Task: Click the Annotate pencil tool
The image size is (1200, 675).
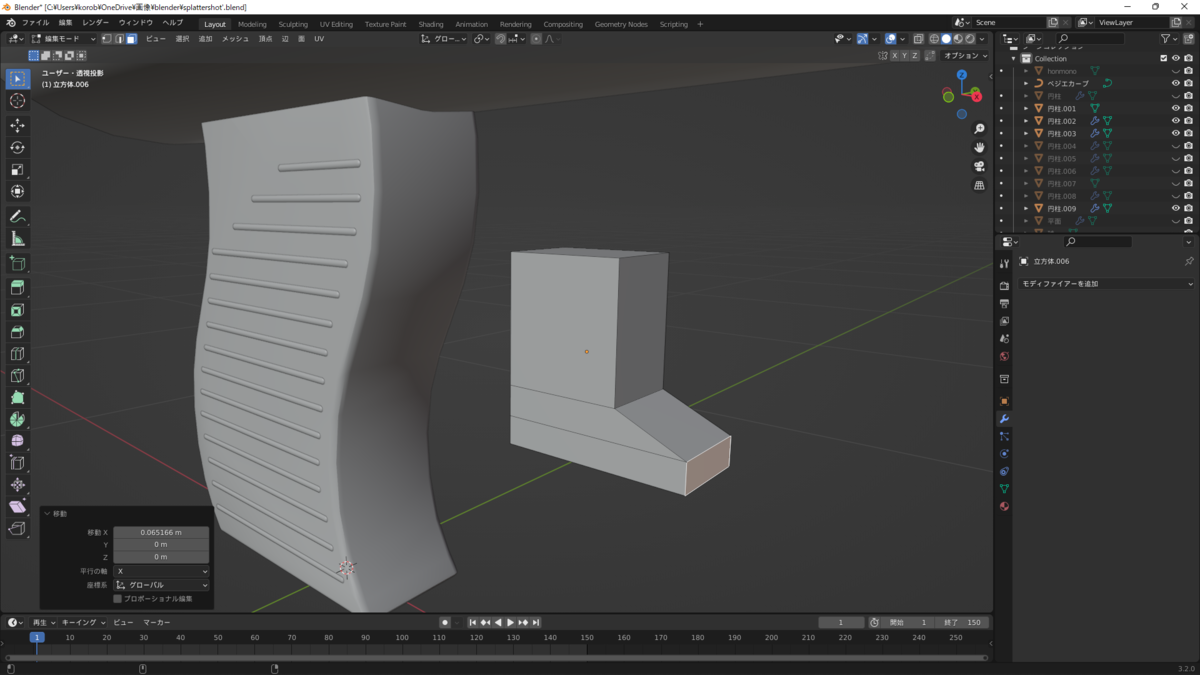Action: [x=17, y=217]
